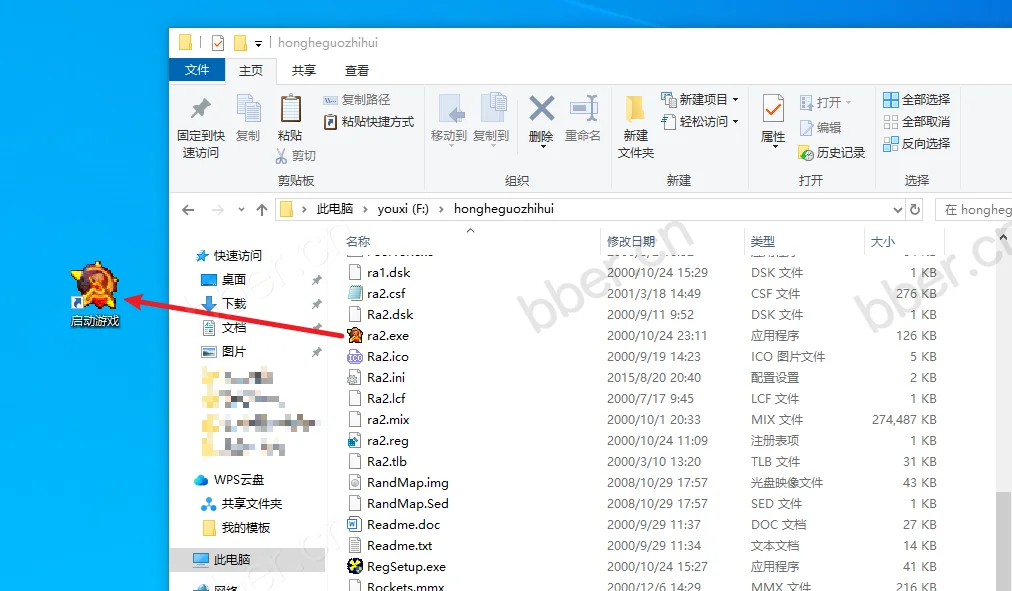Click the Forward navigation arrow

pos(218,210)
